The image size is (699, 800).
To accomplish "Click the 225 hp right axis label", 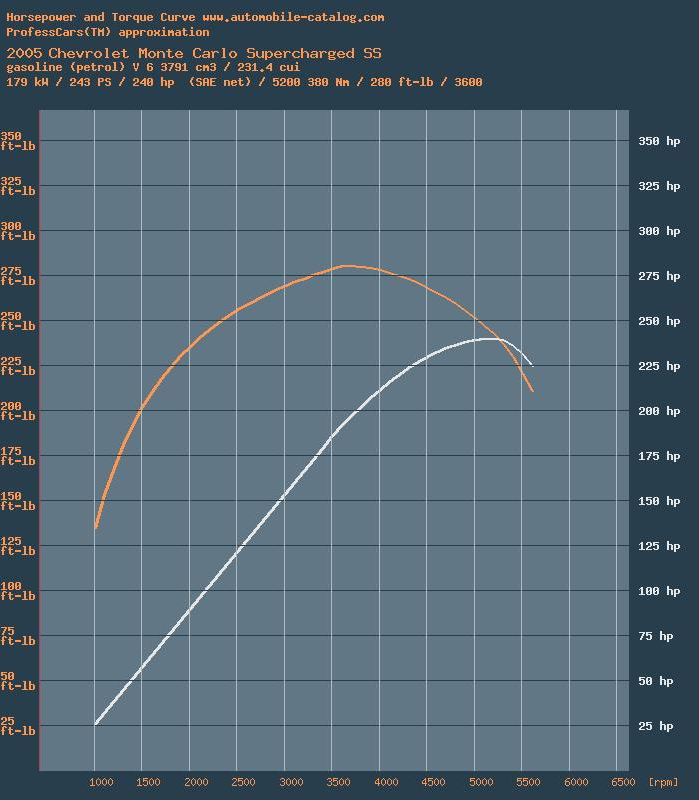I will pos(659,366).
